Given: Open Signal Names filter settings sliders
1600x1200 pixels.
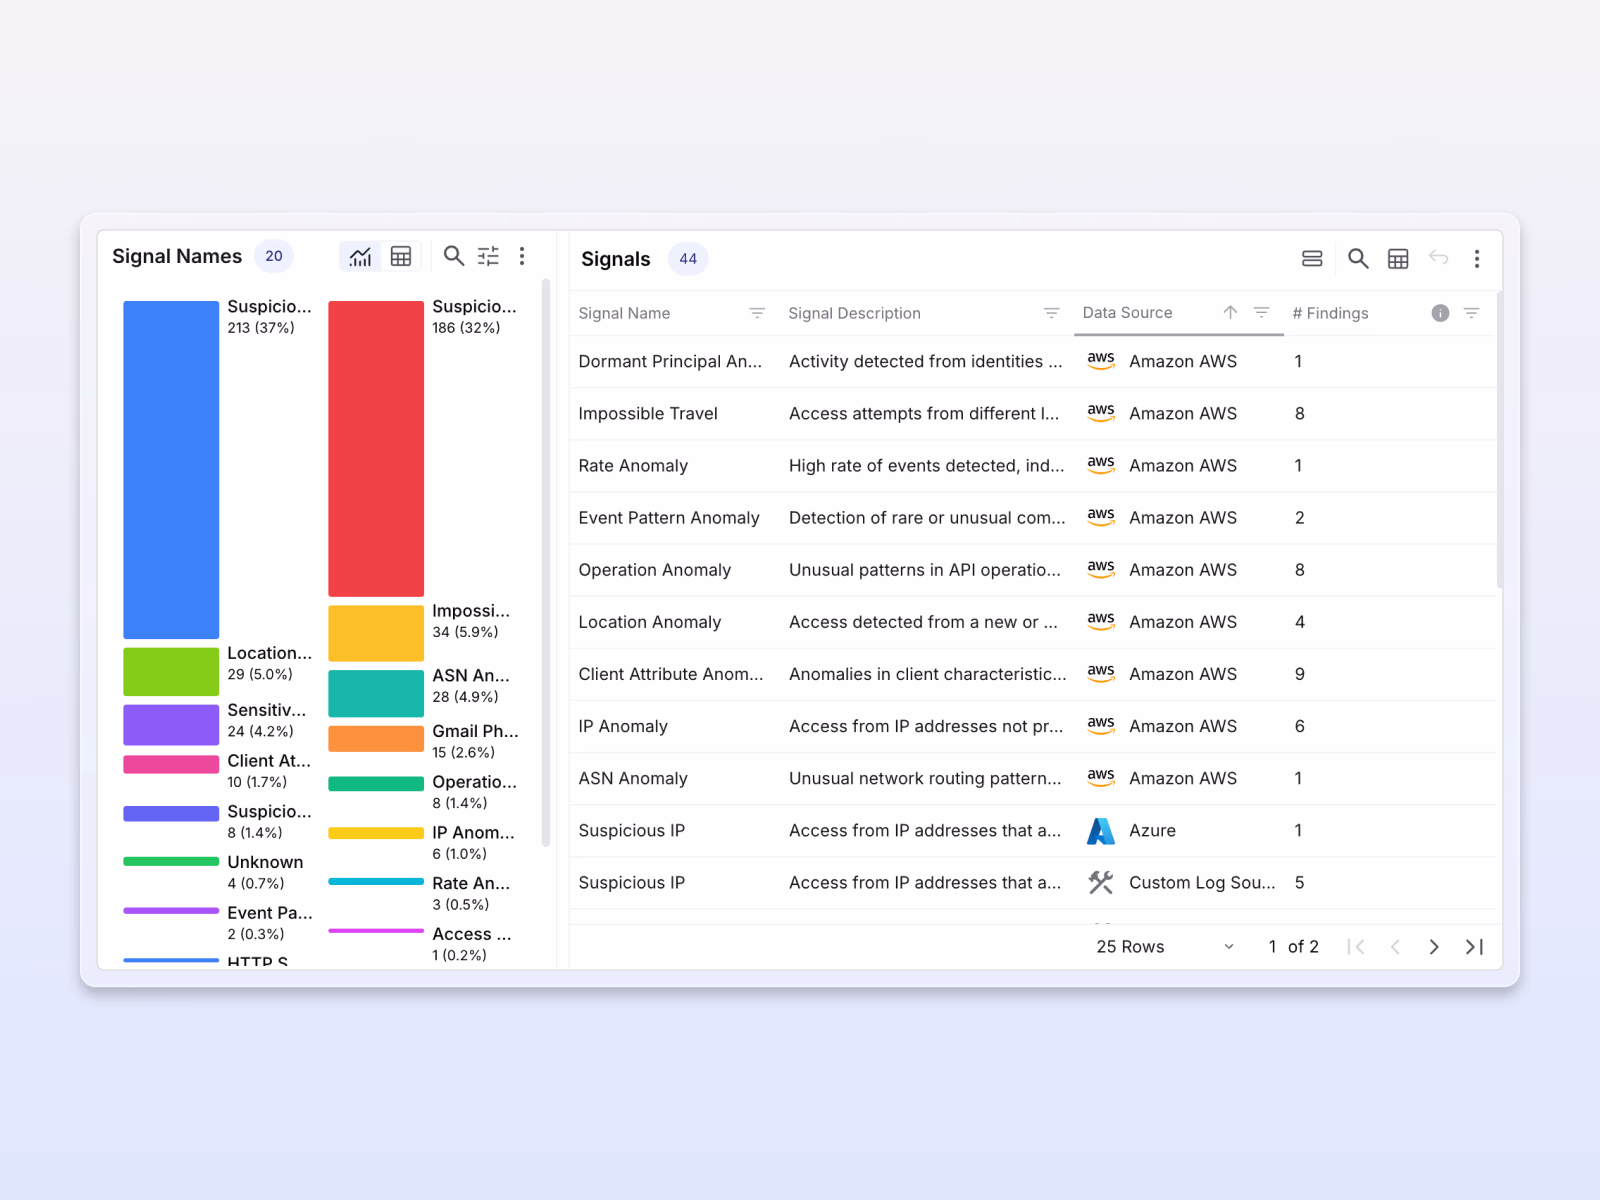Looking at the screenshot, I should coord(488,256).
